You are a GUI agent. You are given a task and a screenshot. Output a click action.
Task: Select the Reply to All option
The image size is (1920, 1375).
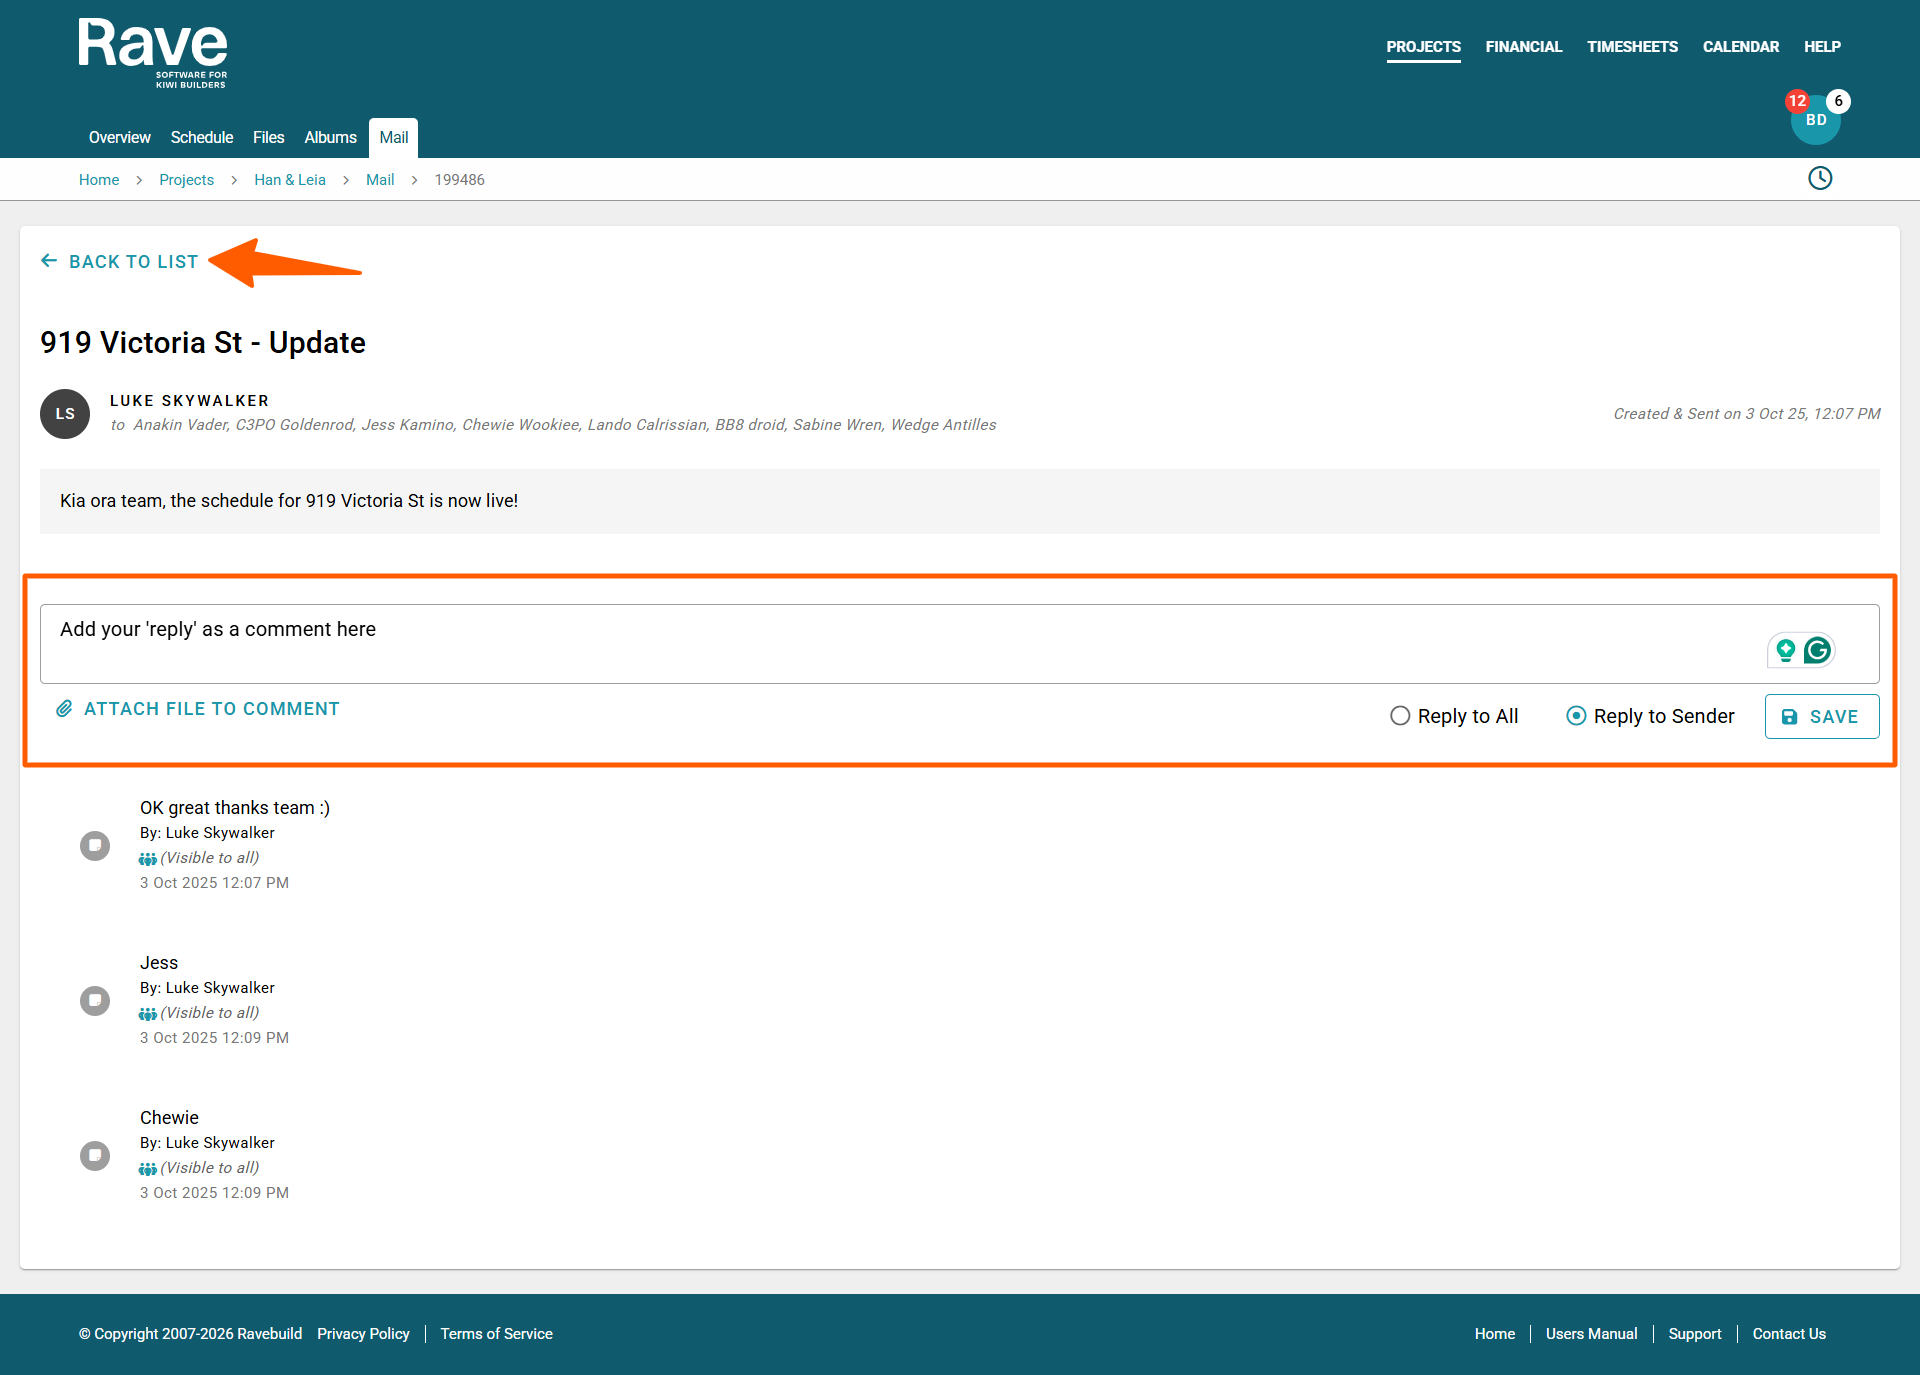pos(1400,716)
